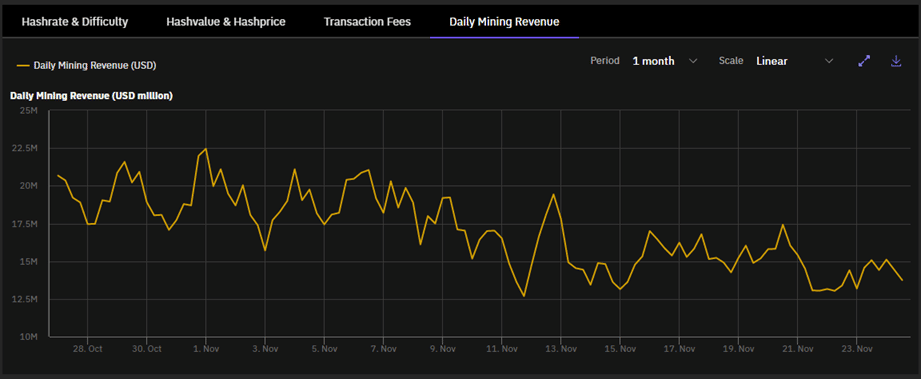The height and width of the screenshot is (379, 921).
Task: Click the 21. Nov date label
Action: tap(798, 349)
